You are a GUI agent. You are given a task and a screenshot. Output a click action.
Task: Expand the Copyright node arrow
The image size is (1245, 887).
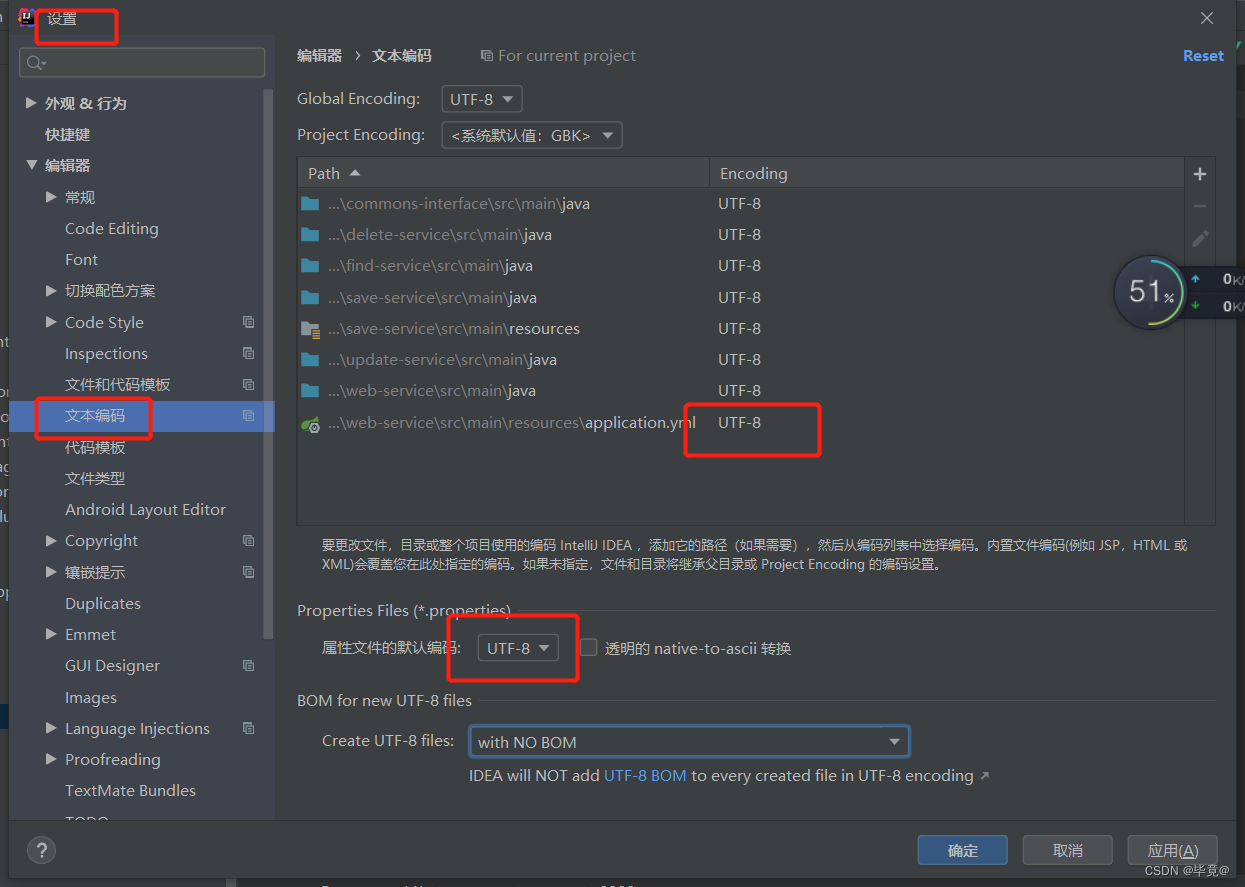[x=51, y=540]
